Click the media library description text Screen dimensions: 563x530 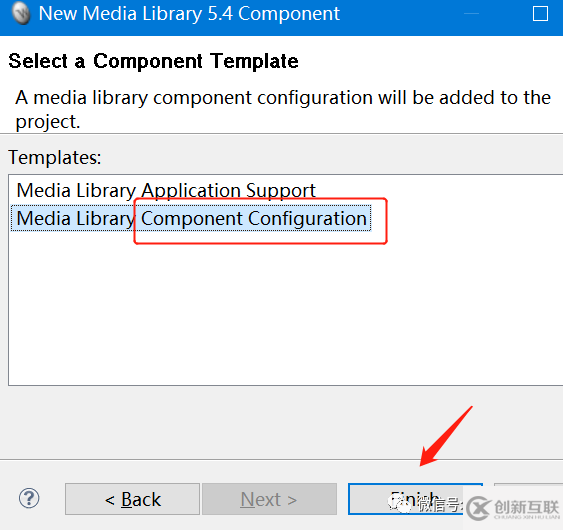pos(283,109)
